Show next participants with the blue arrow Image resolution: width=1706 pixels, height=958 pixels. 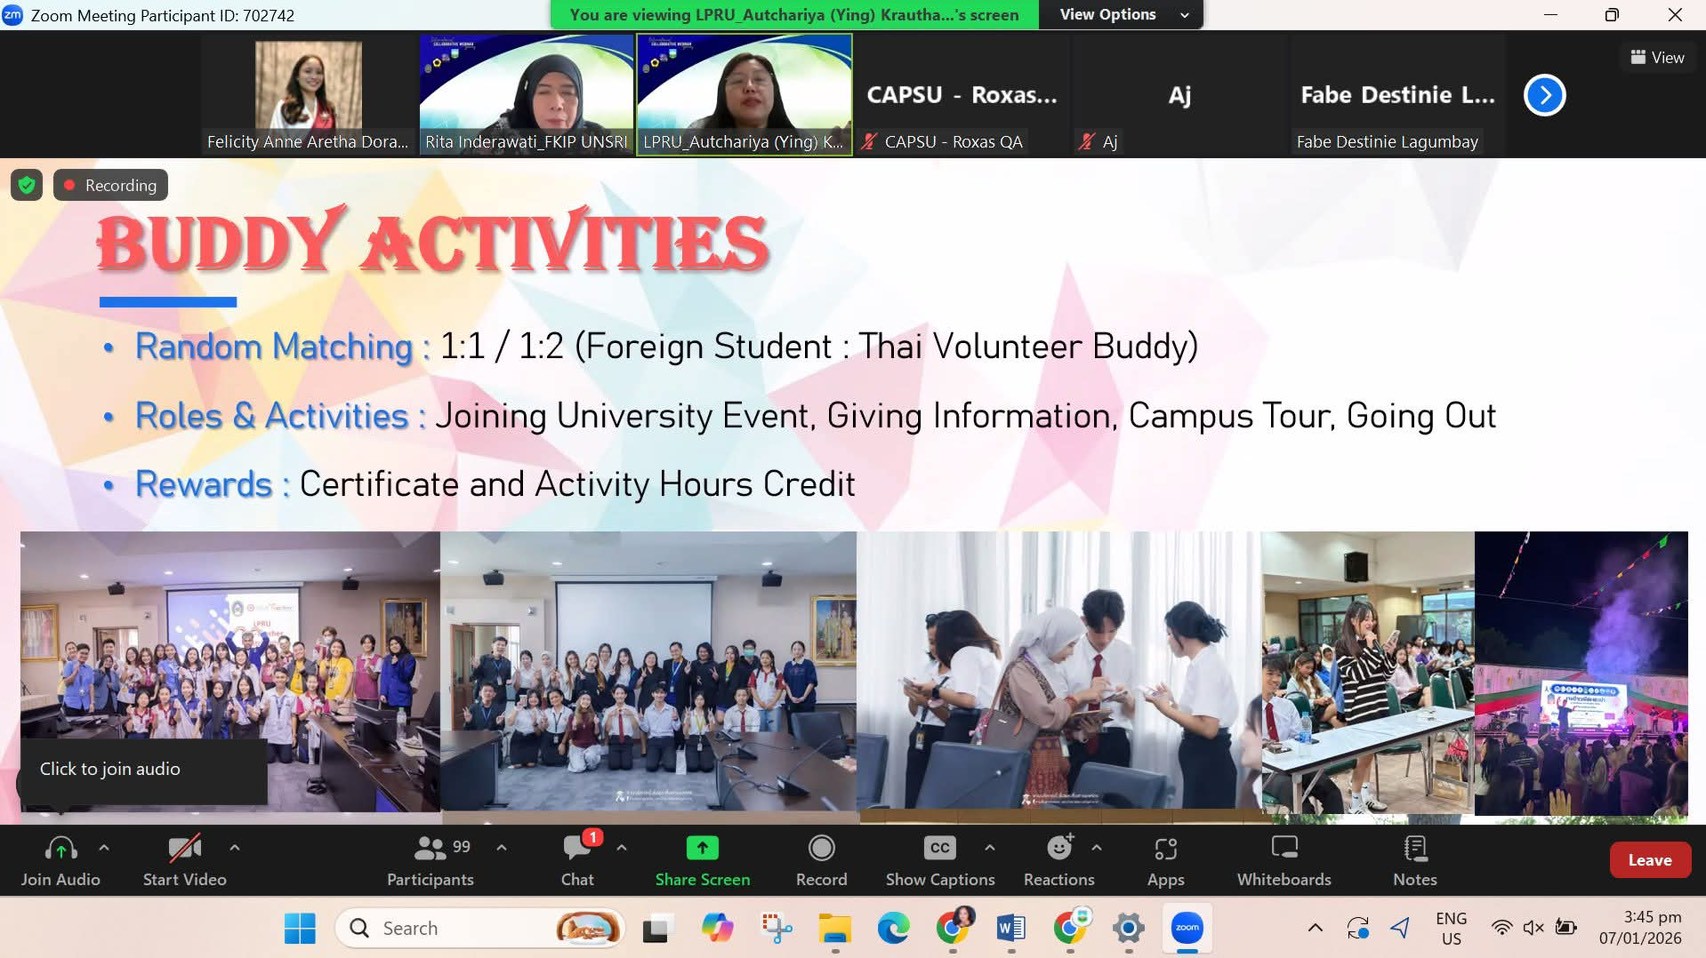pyautogui.click(x=1544, y=95)
